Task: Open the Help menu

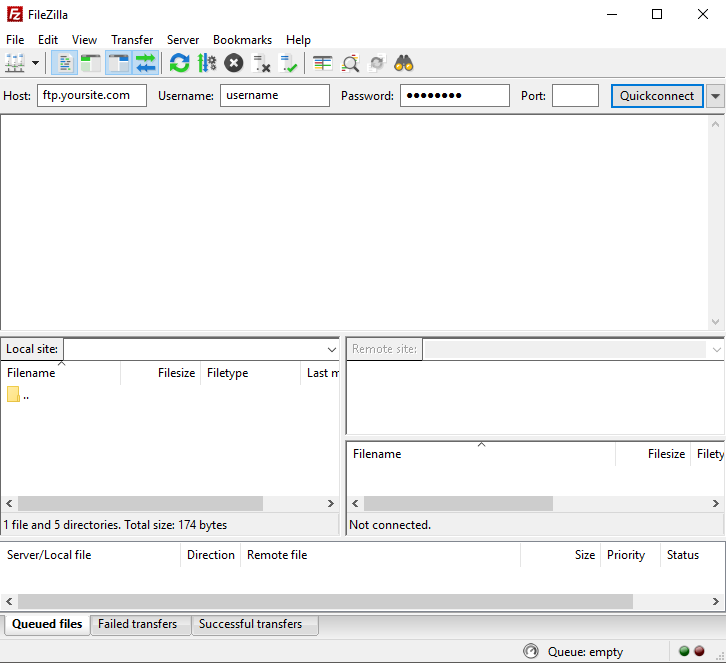Action: [298, 40]
